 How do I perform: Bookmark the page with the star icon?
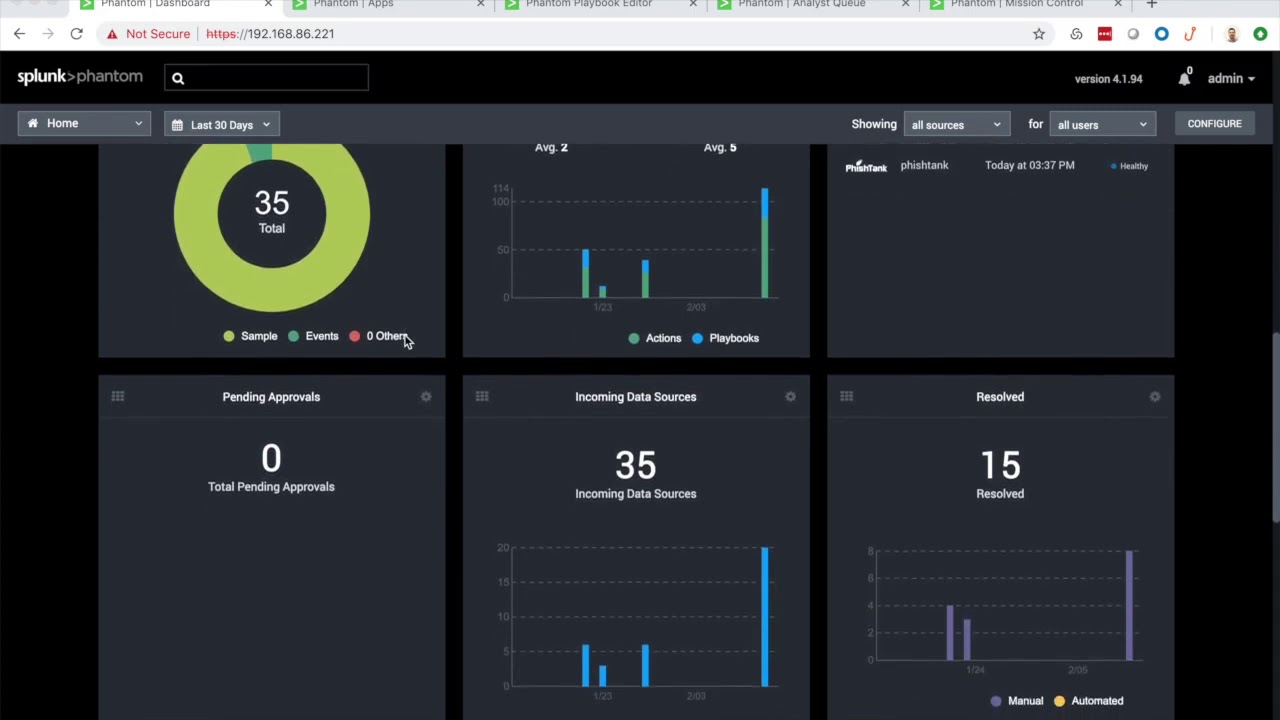pyautogui.click(x=1039, y=34)
